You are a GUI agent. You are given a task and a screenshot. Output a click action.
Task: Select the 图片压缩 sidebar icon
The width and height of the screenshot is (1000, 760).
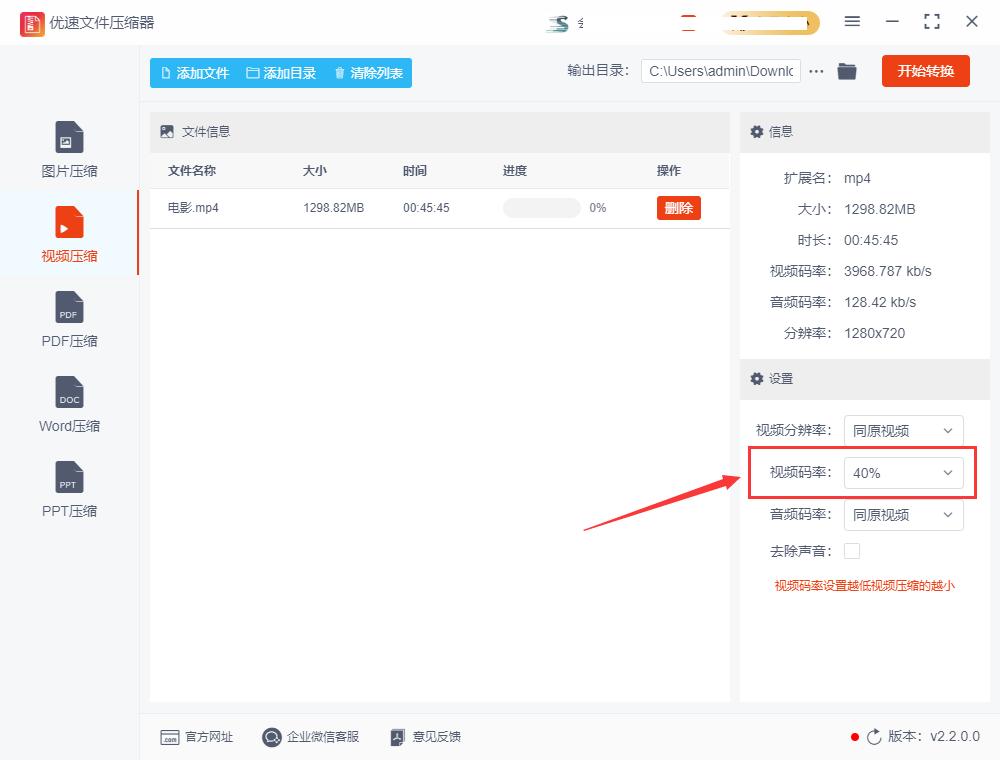(x=68, y=148)
